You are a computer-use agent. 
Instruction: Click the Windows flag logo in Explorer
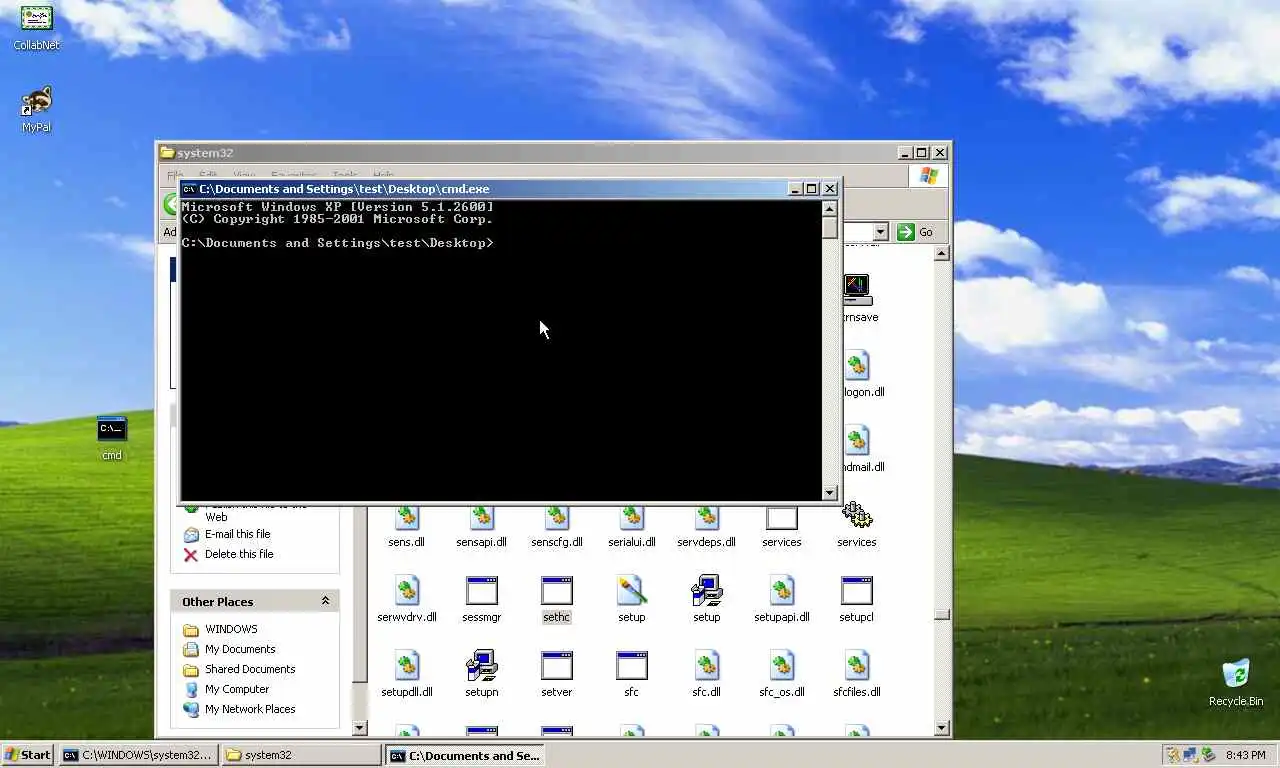(928, 176)
